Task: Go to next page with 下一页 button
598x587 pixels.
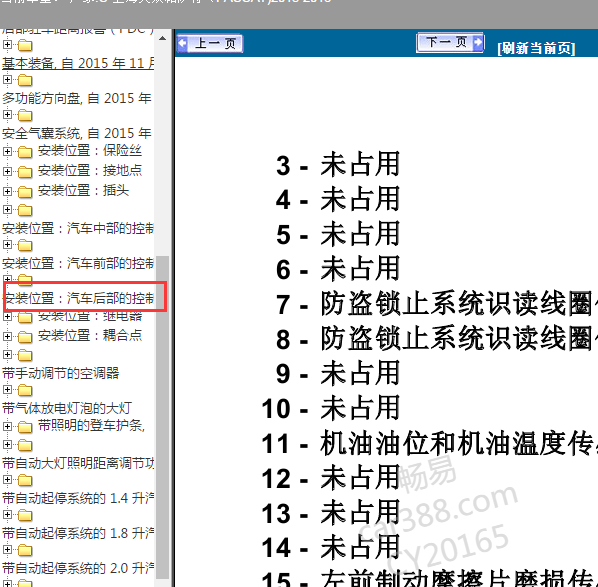Action: pos(450,42)
